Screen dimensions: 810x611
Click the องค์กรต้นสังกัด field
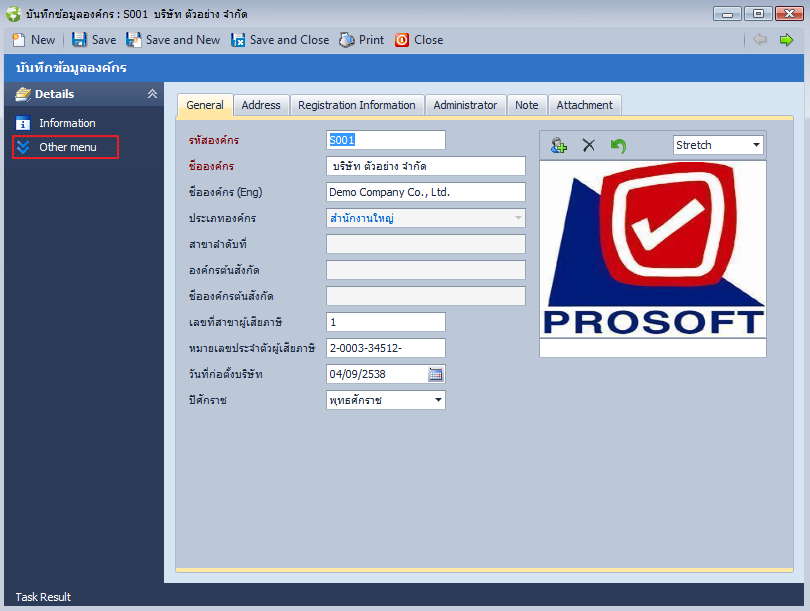(426, 270)
